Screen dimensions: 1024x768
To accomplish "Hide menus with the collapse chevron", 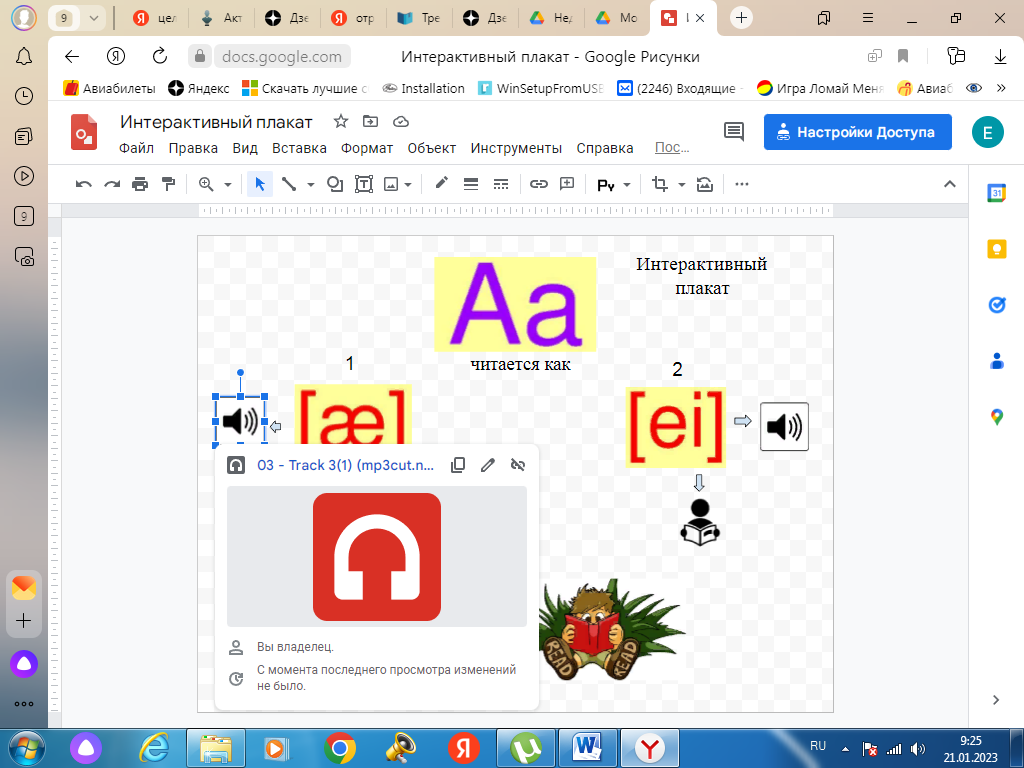I will (x=950, y=184).
